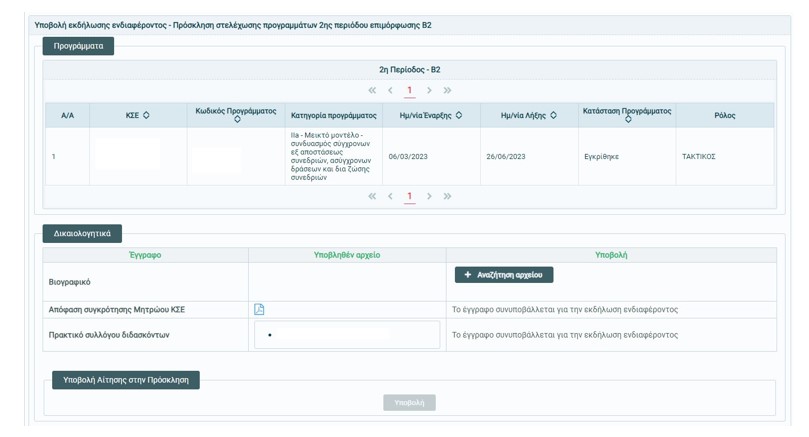Go to first page in top paginator
809x437 pixels.
coord(372,91)
